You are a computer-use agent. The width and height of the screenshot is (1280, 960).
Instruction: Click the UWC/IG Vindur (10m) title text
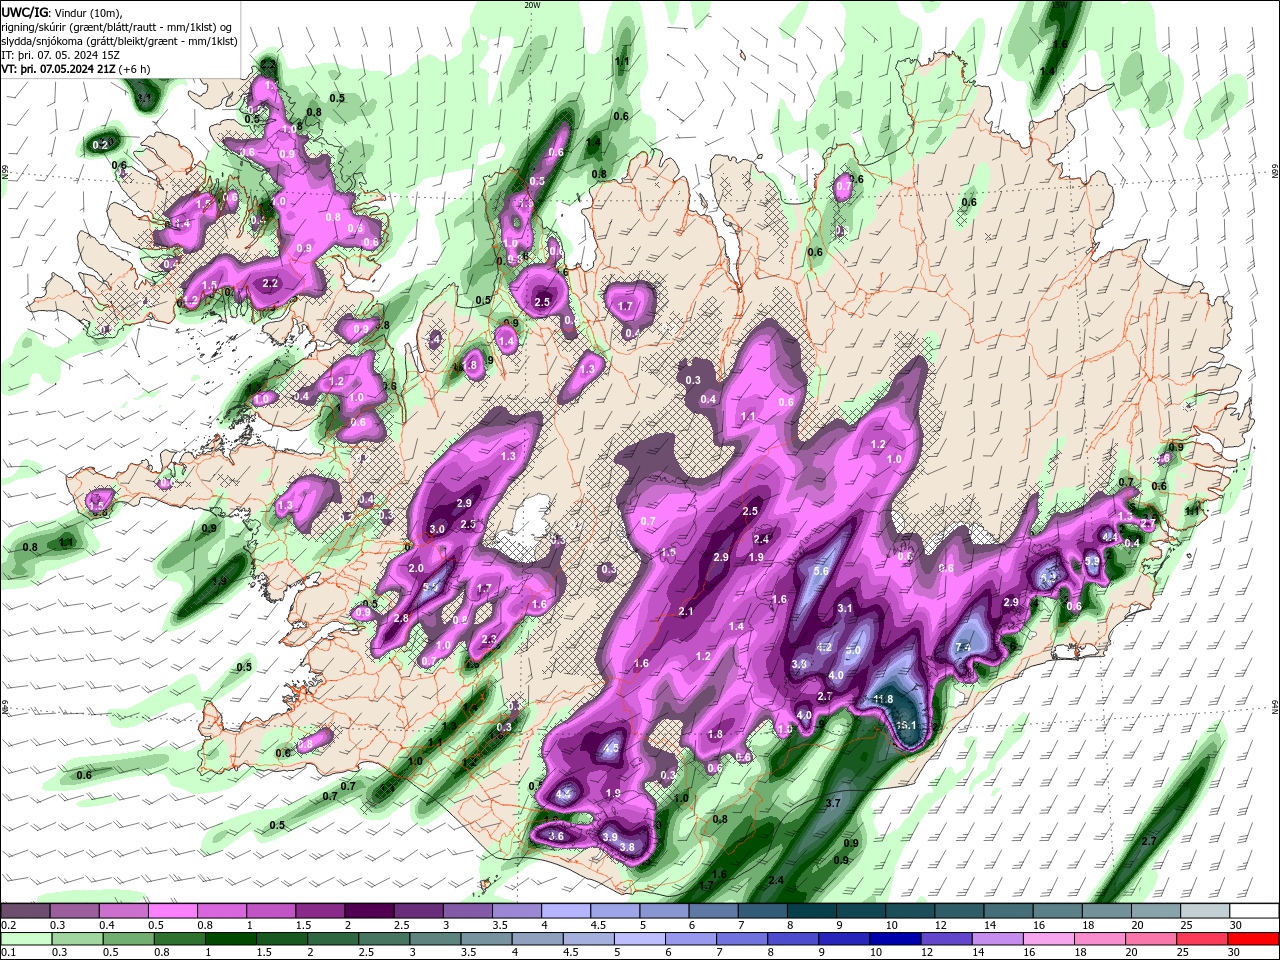(x=62, y=12)
